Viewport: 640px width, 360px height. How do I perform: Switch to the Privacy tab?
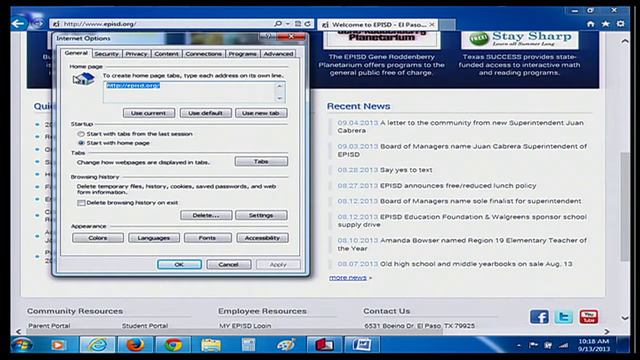tap(136, 54)
